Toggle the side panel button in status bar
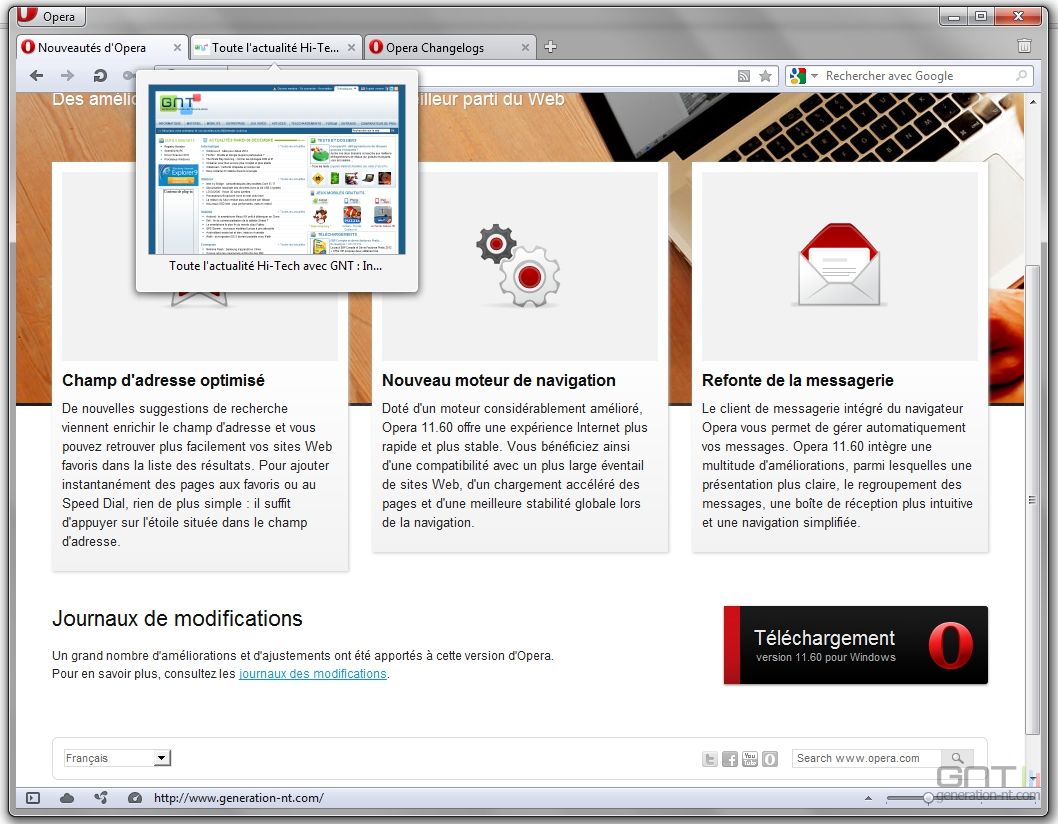 tap(33, 798)
